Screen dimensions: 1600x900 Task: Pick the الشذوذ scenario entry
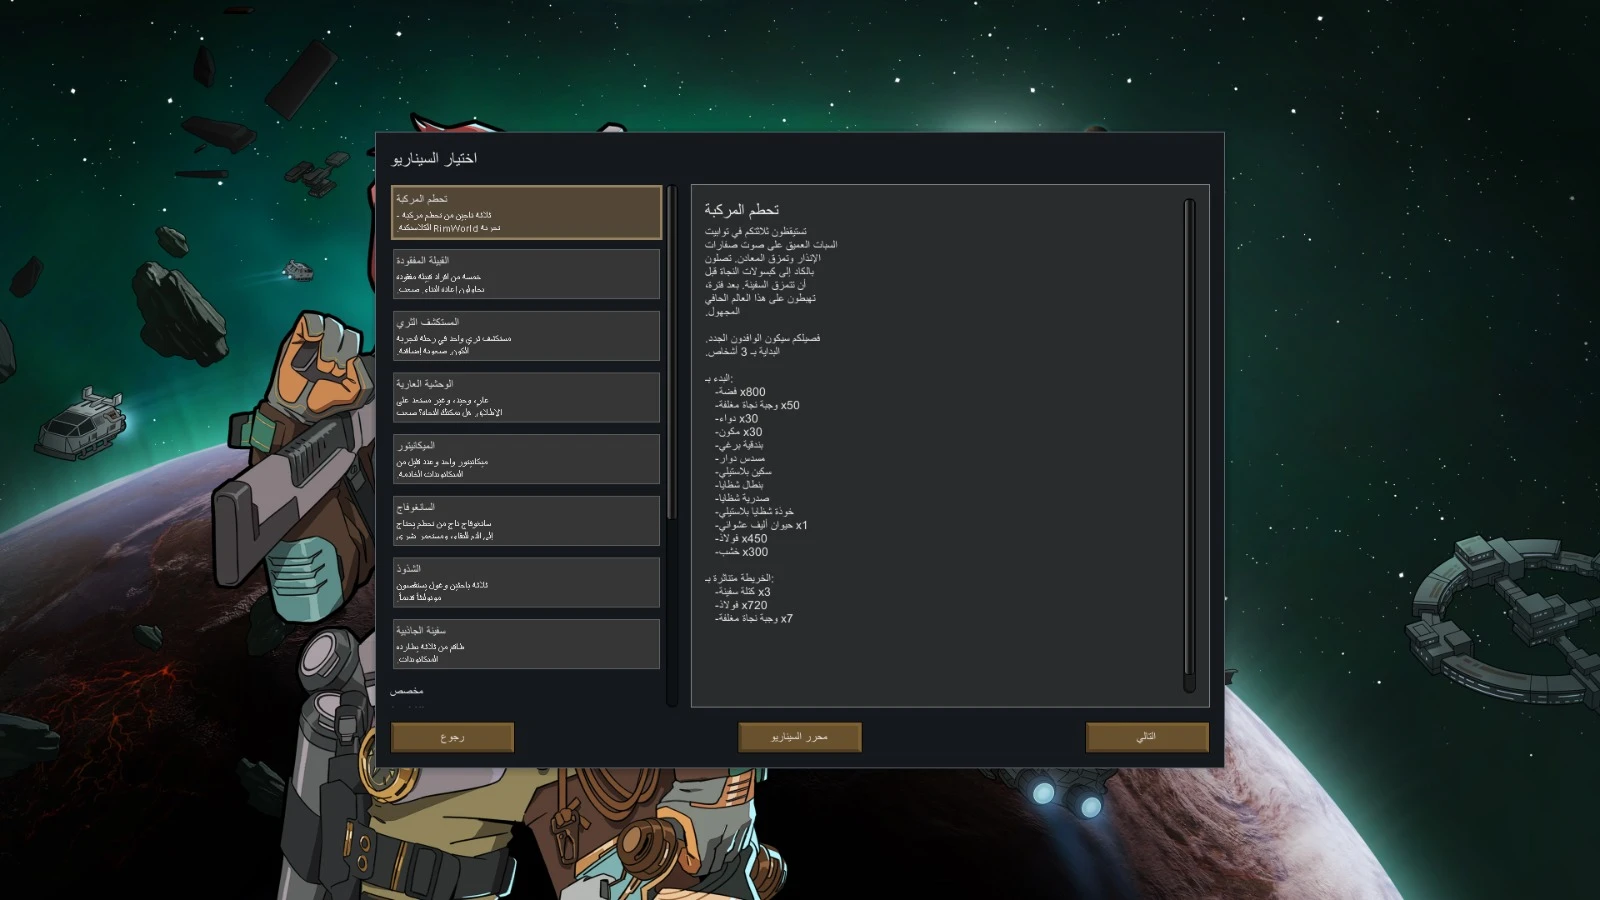[526, 582]
